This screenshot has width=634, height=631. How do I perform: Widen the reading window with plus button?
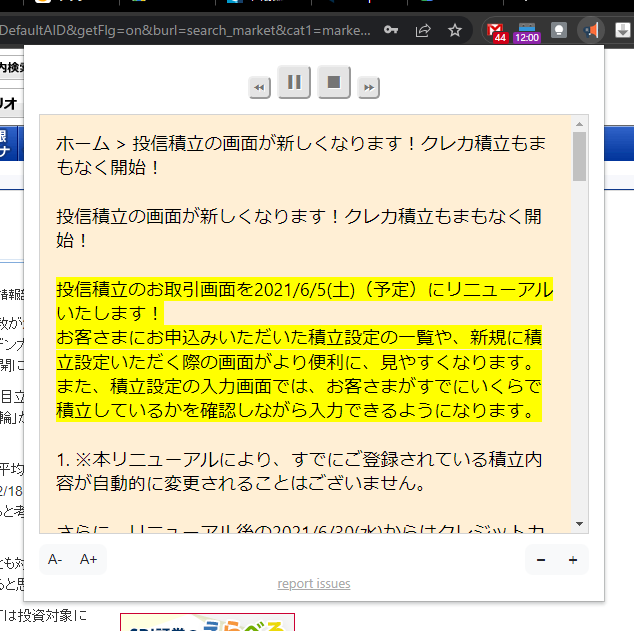573,560
